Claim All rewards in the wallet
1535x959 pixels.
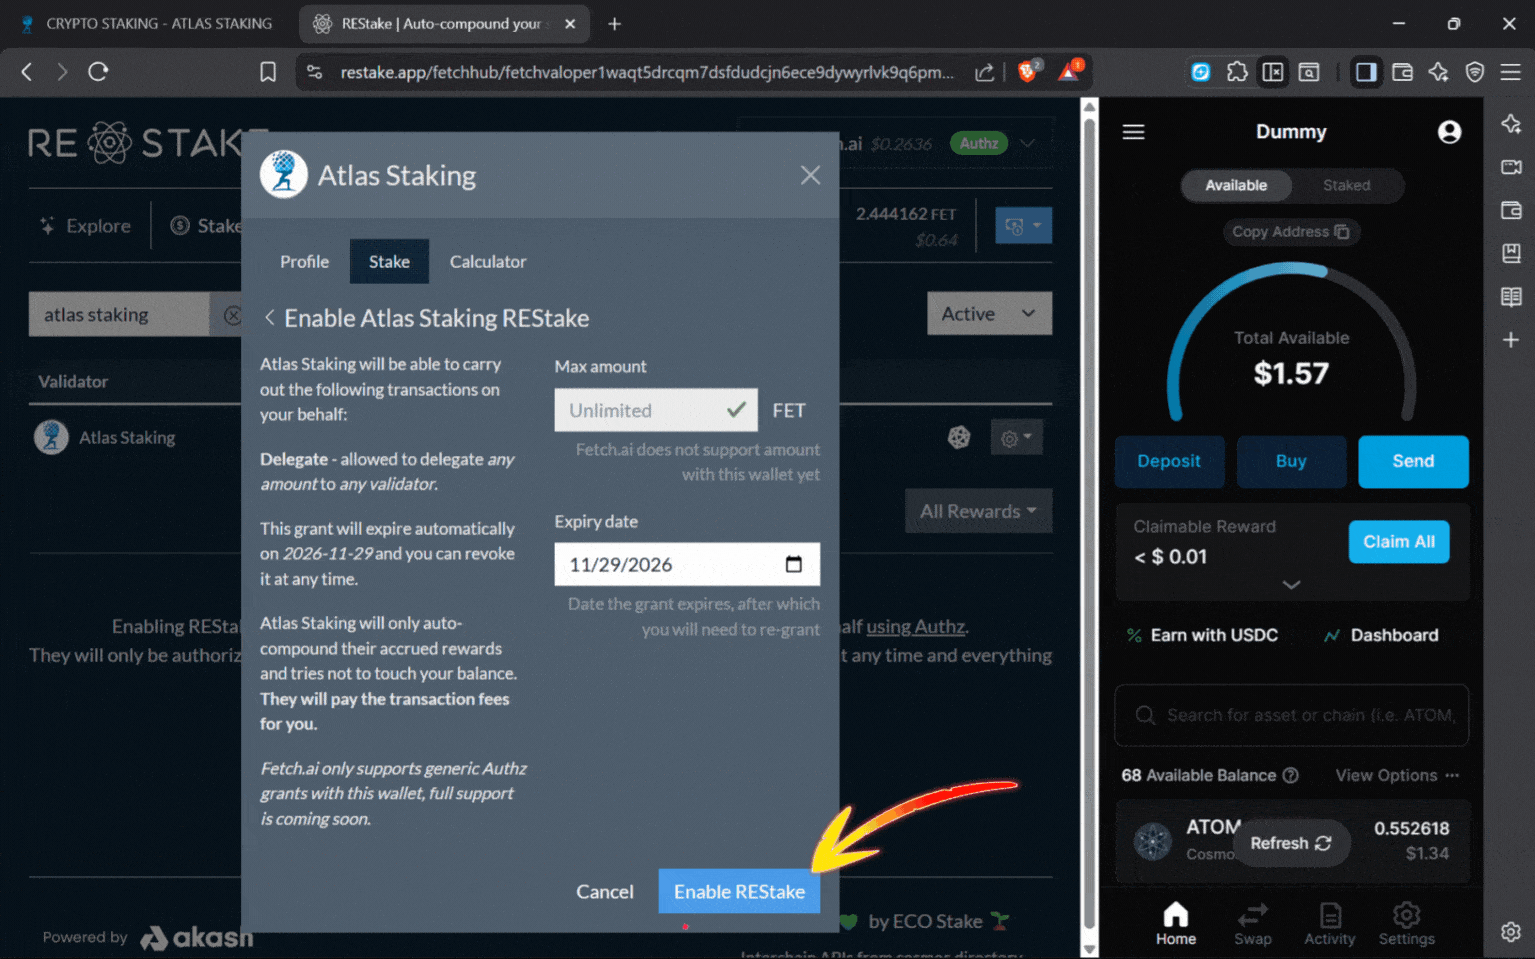[x=1398, y=541]
